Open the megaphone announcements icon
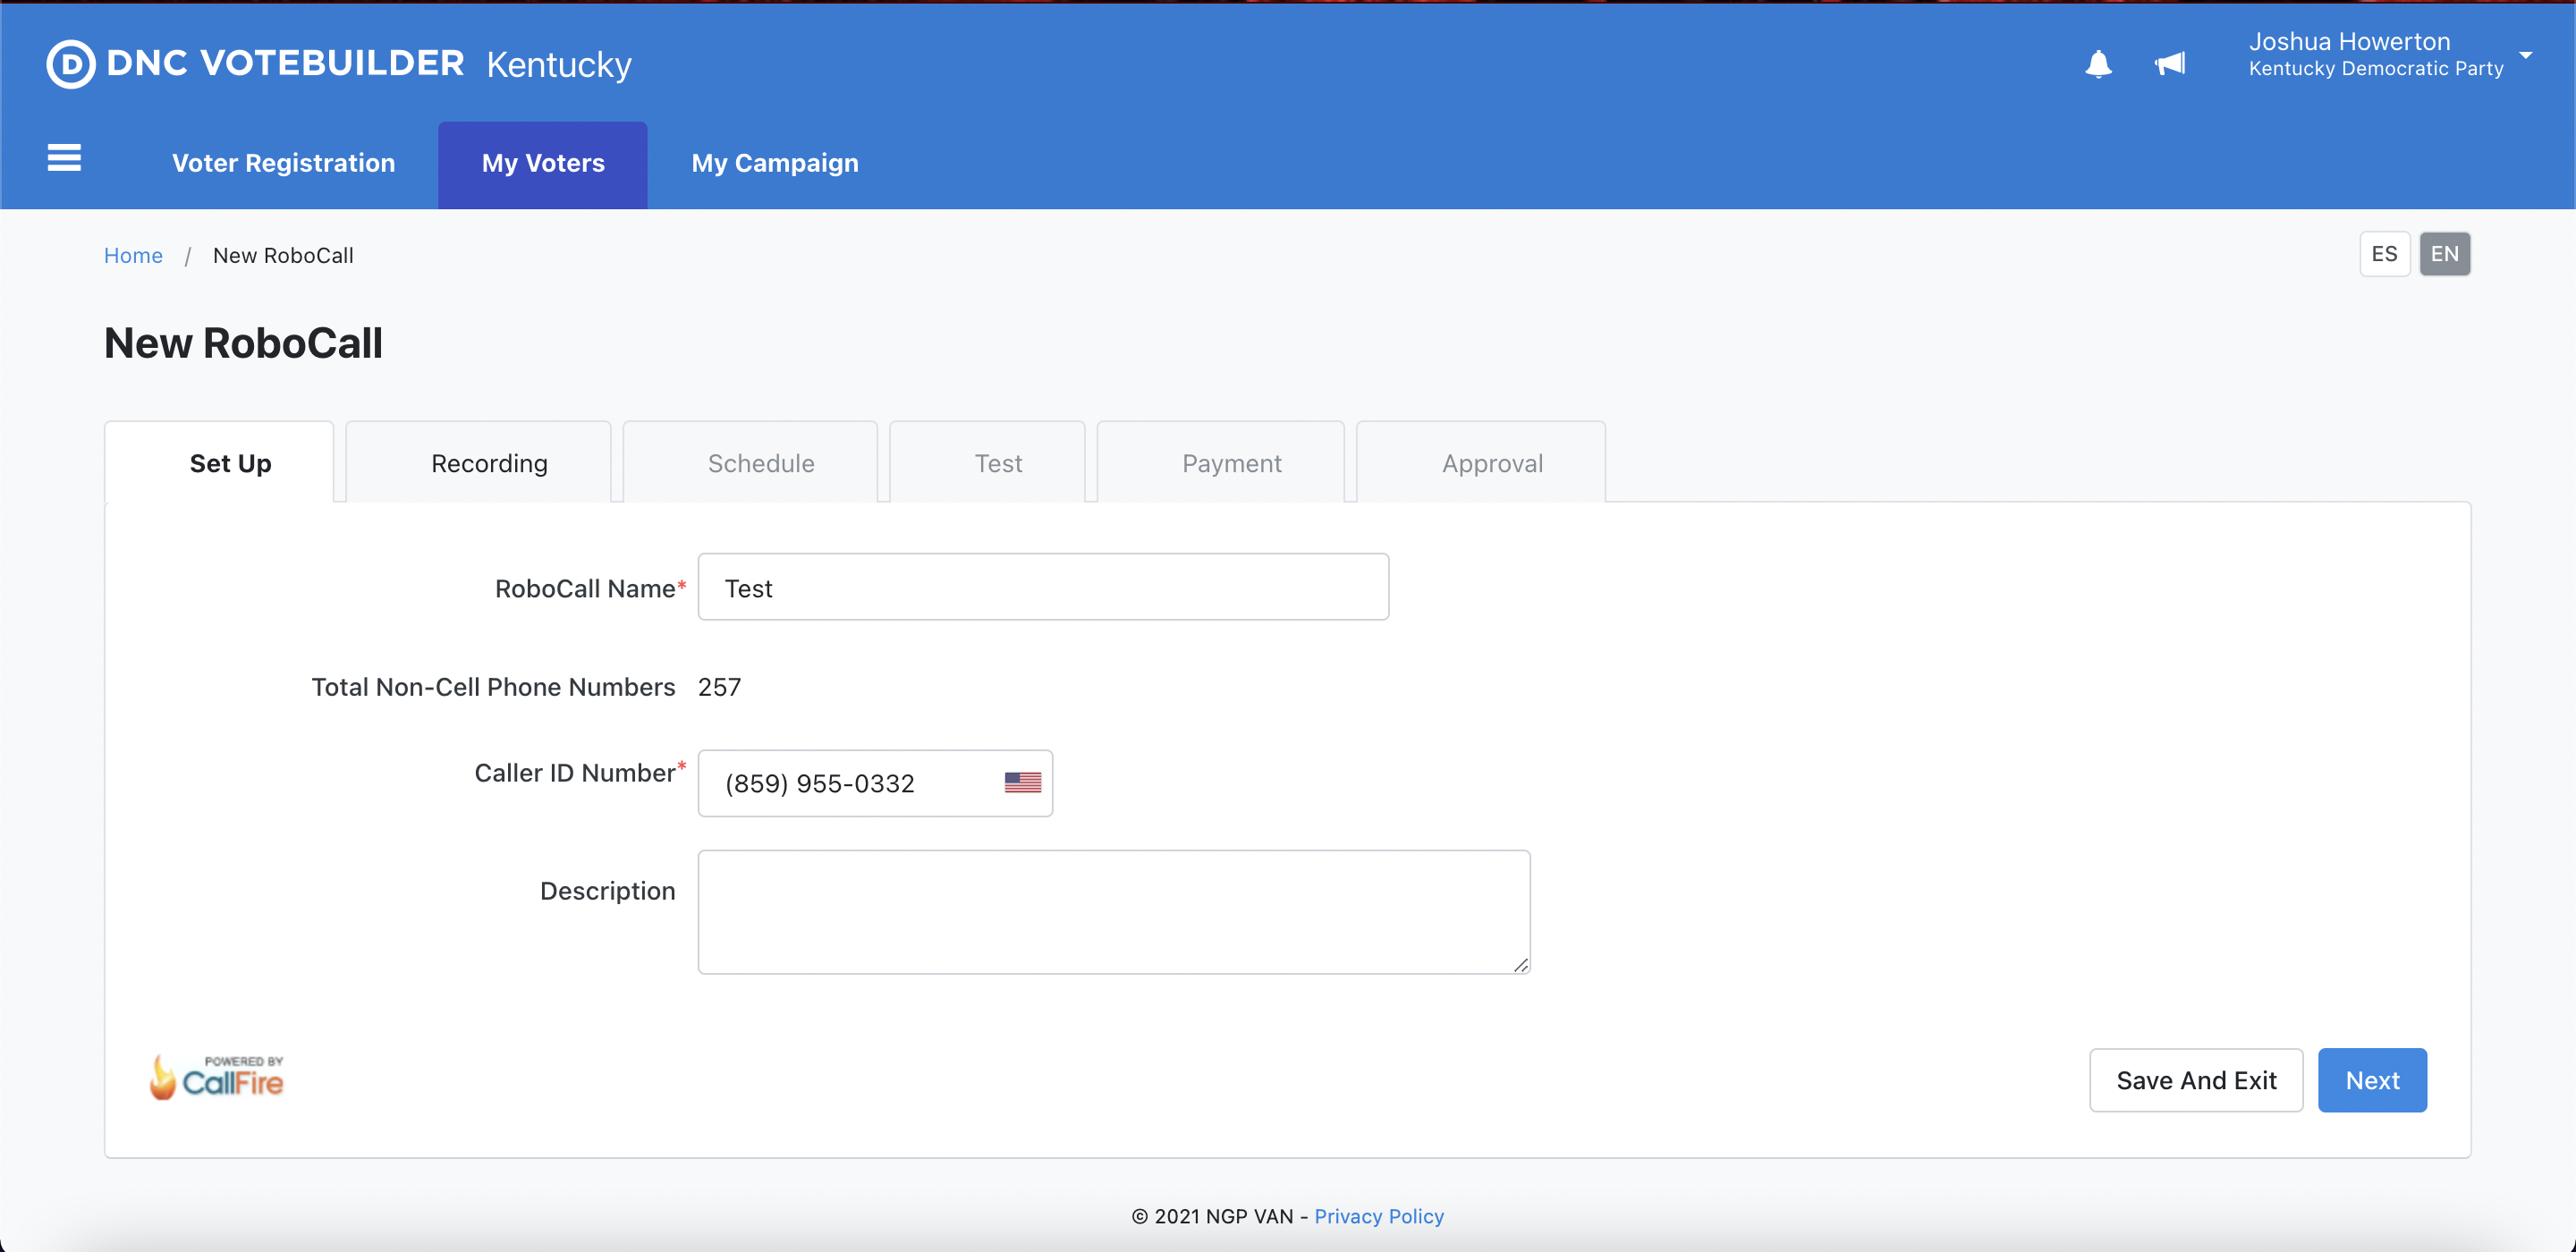Screen dimensions: 2576x1252 pyautogui.click(x=2169, y=64)
